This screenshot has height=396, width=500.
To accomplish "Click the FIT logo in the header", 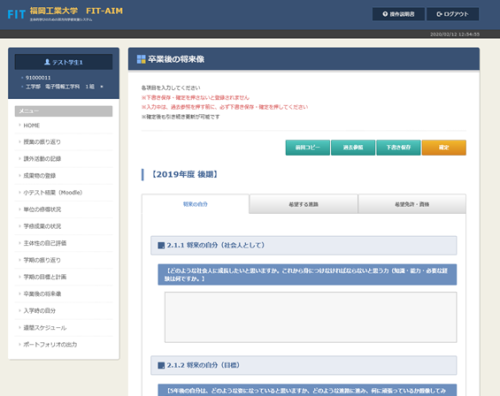I will [x=16, y=14].
